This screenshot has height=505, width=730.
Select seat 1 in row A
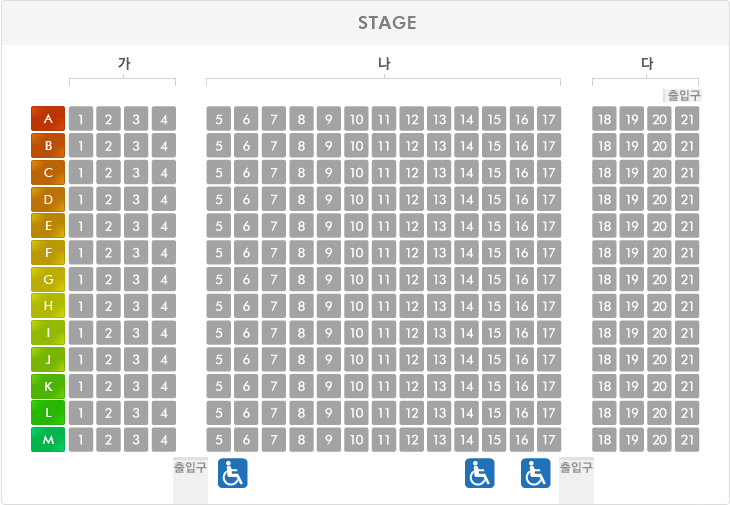click(81, 119)
